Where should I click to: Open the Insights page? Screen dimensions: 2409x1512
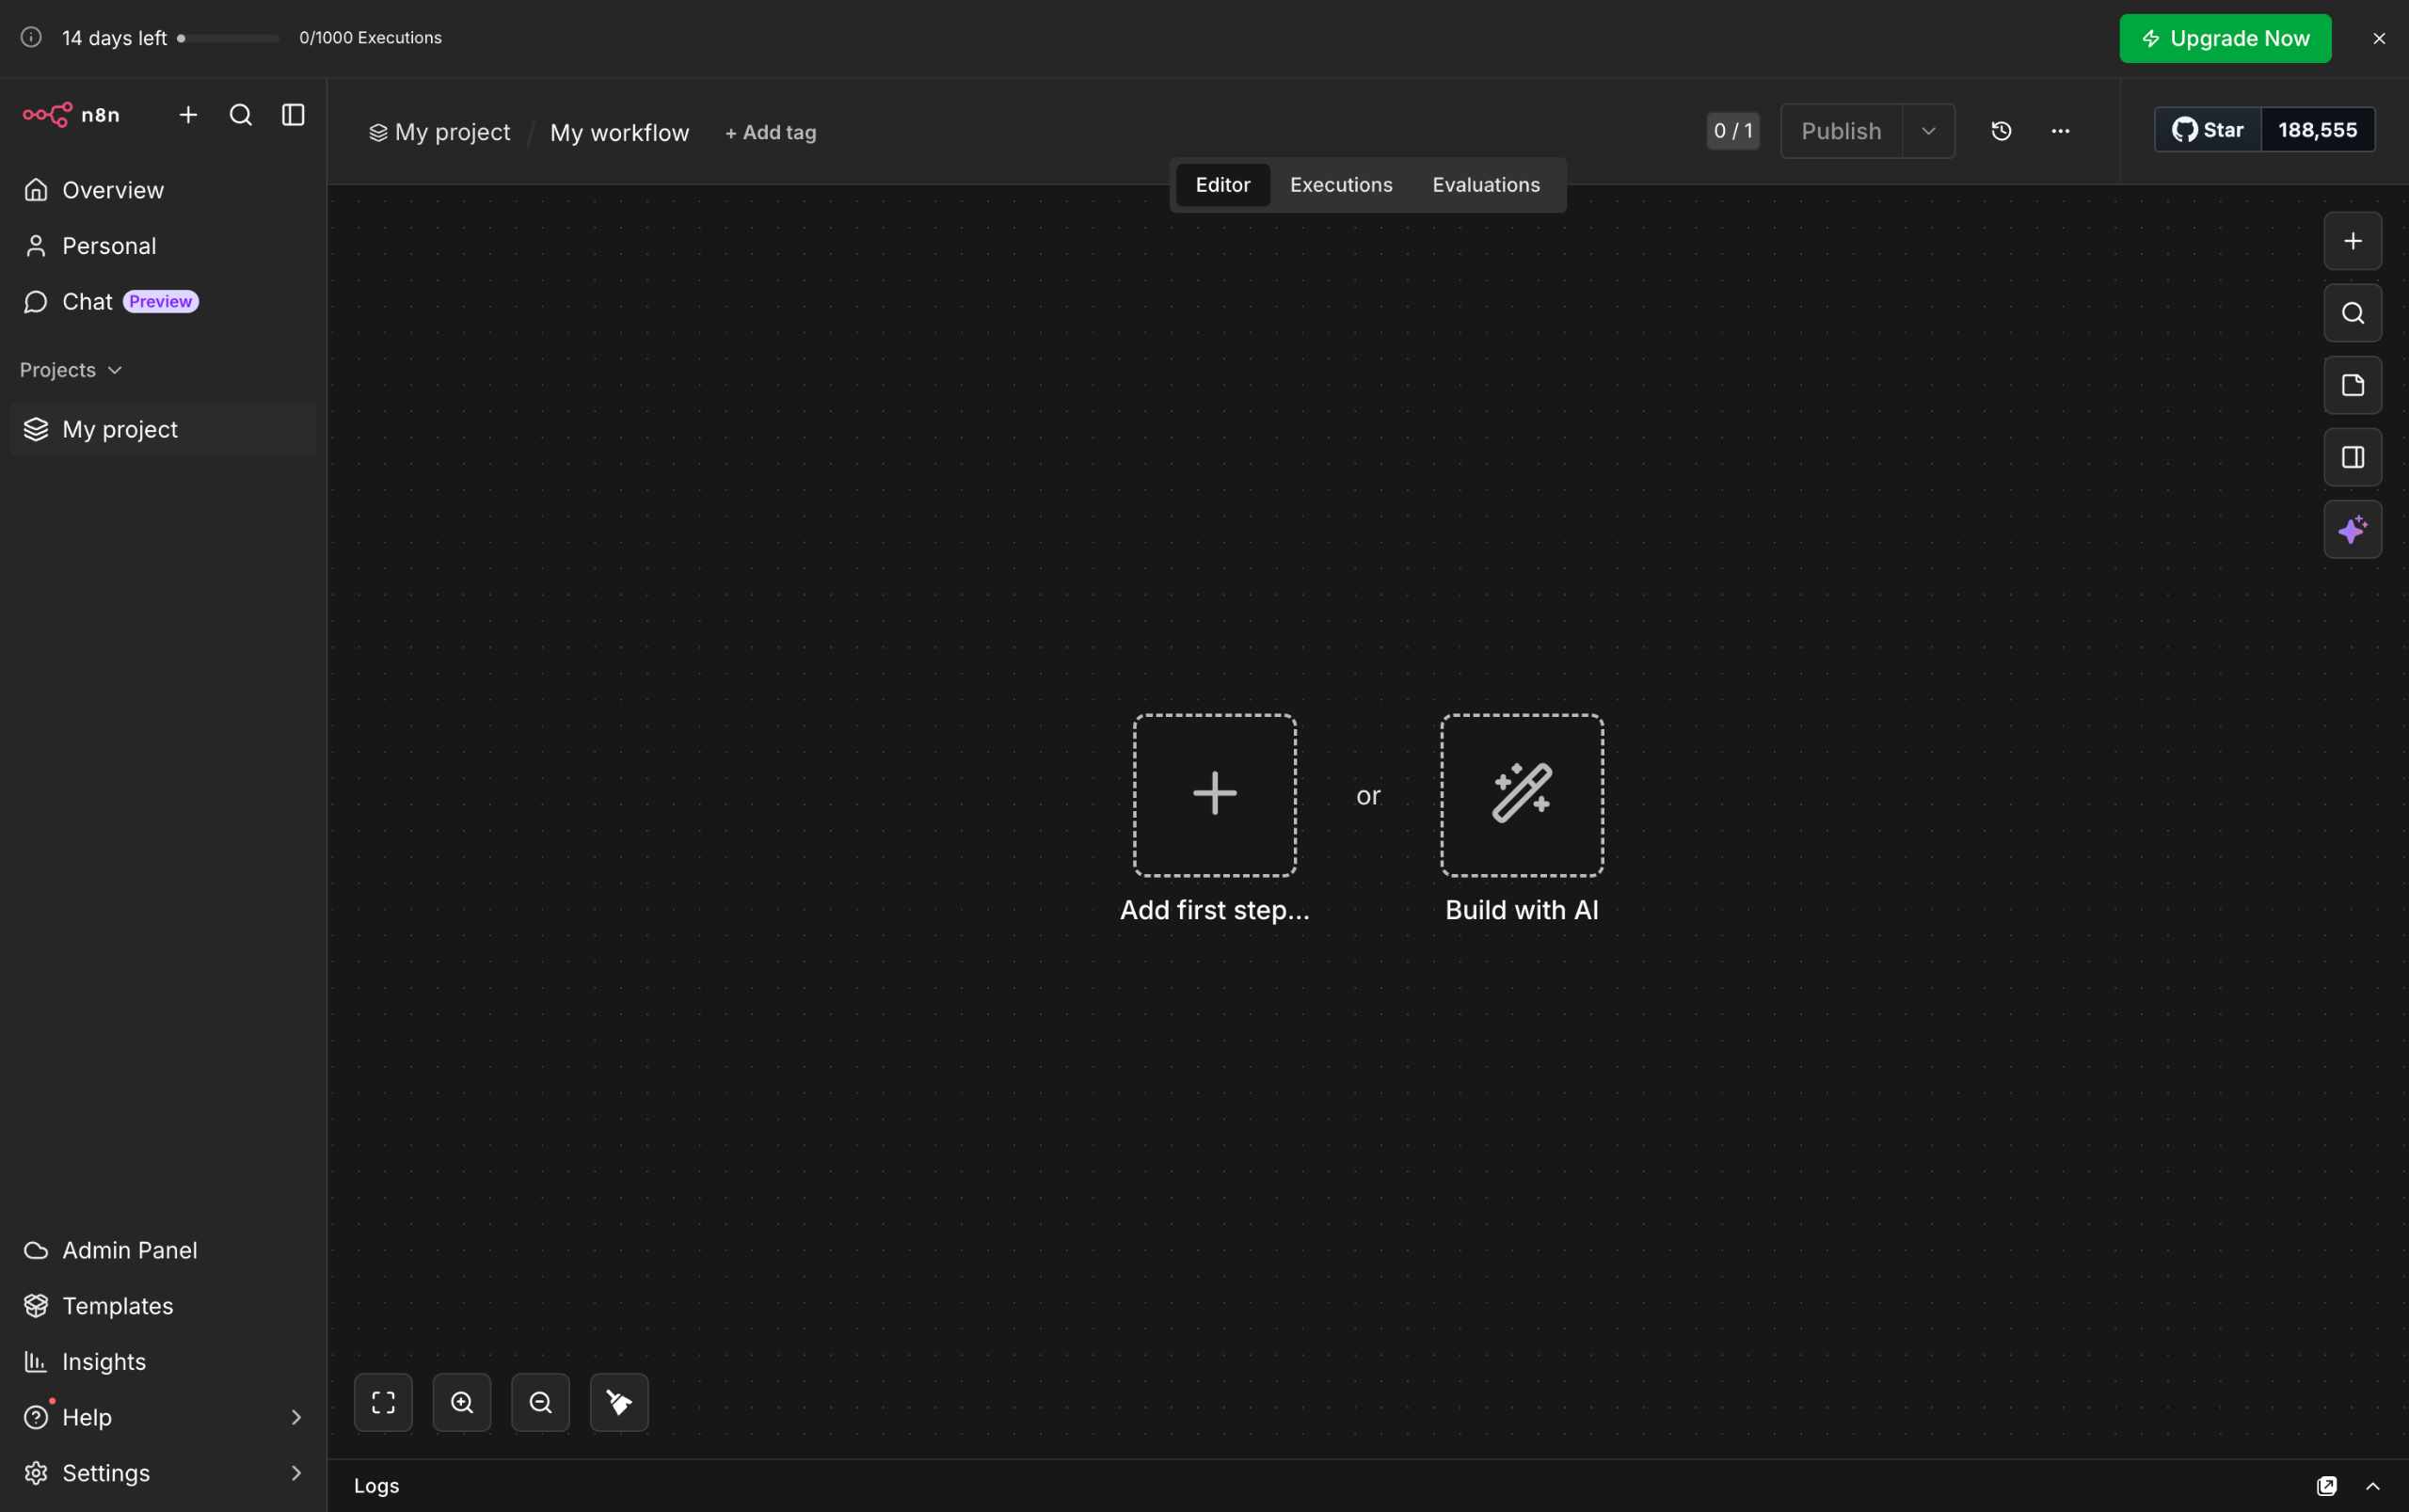point(163,1362)
